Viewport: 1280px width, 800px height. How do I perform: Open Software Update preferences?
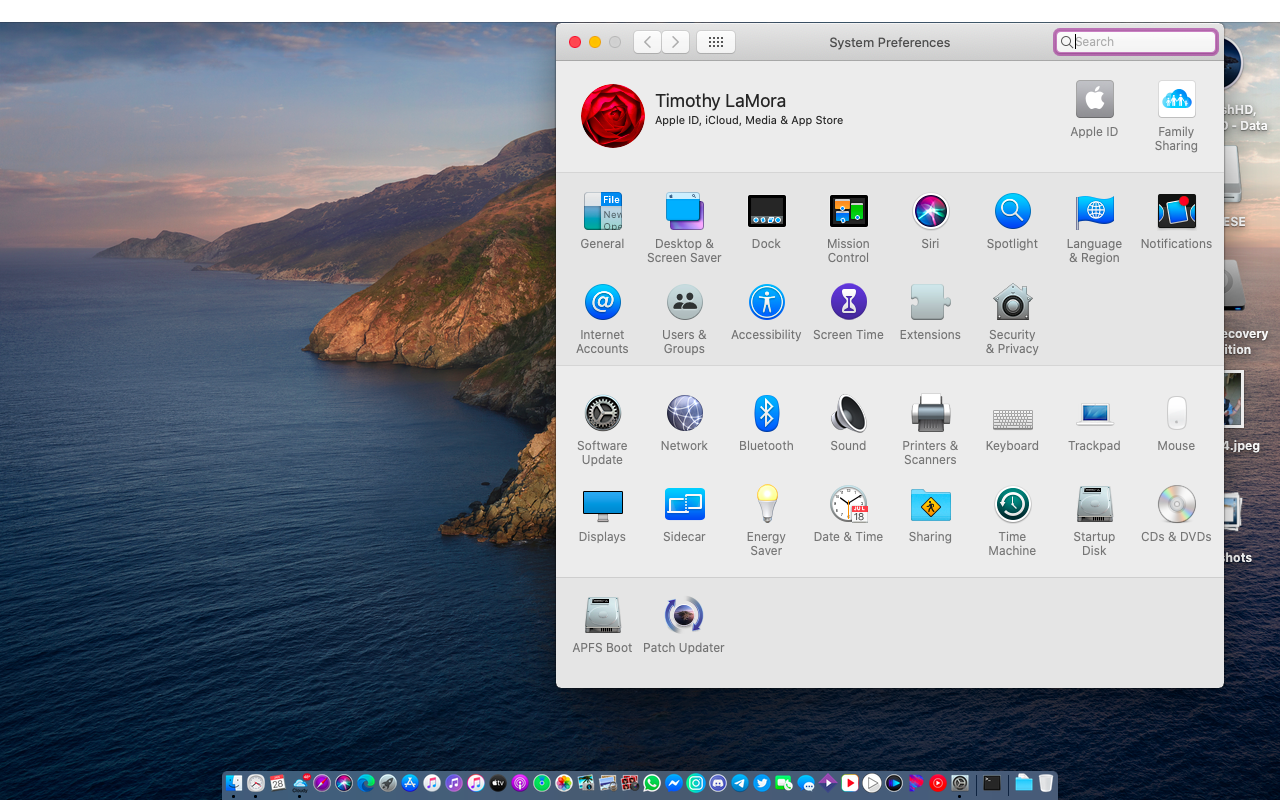pos(602,430)
